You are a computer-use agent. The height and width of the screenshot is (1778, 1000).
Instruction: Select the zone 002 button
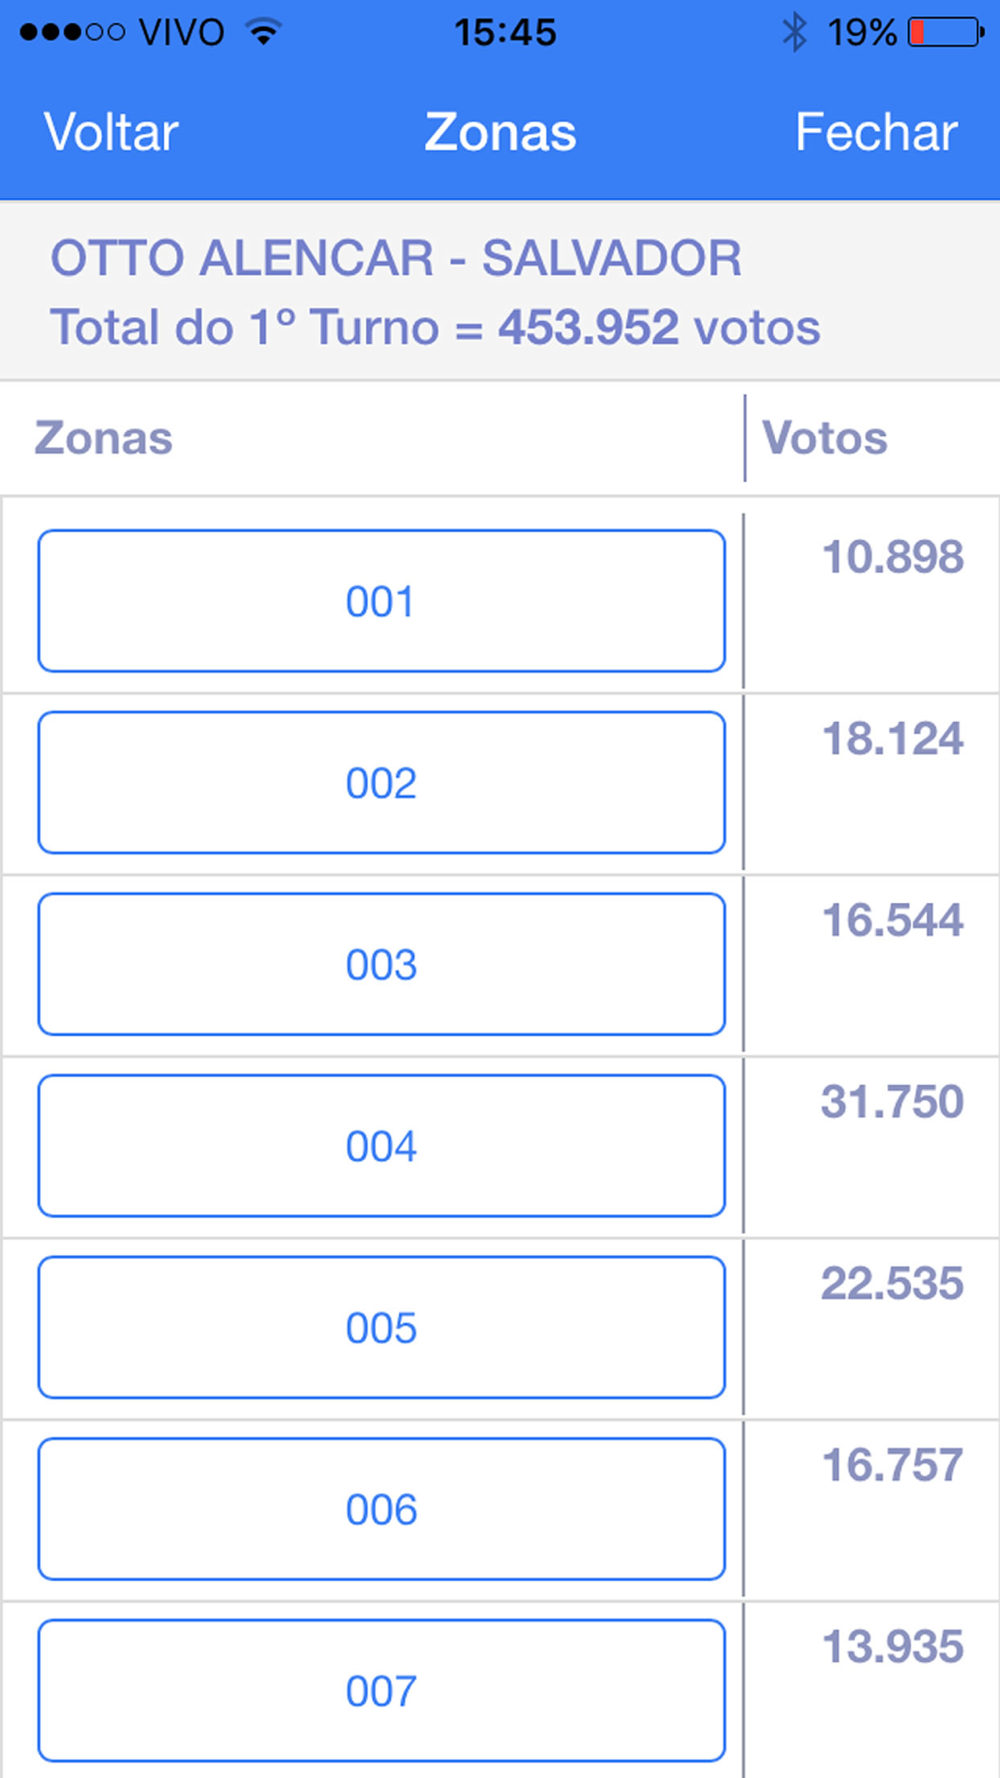[381, 783]
